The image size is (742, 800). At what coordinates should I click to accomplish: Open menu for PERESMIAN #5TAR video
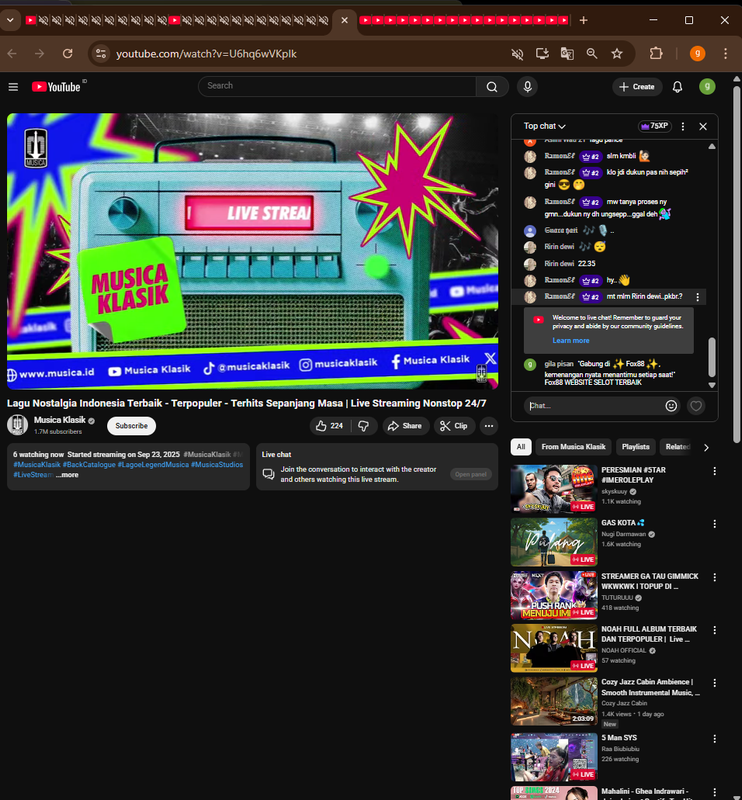pyautogui.click(x=714, y=471)
